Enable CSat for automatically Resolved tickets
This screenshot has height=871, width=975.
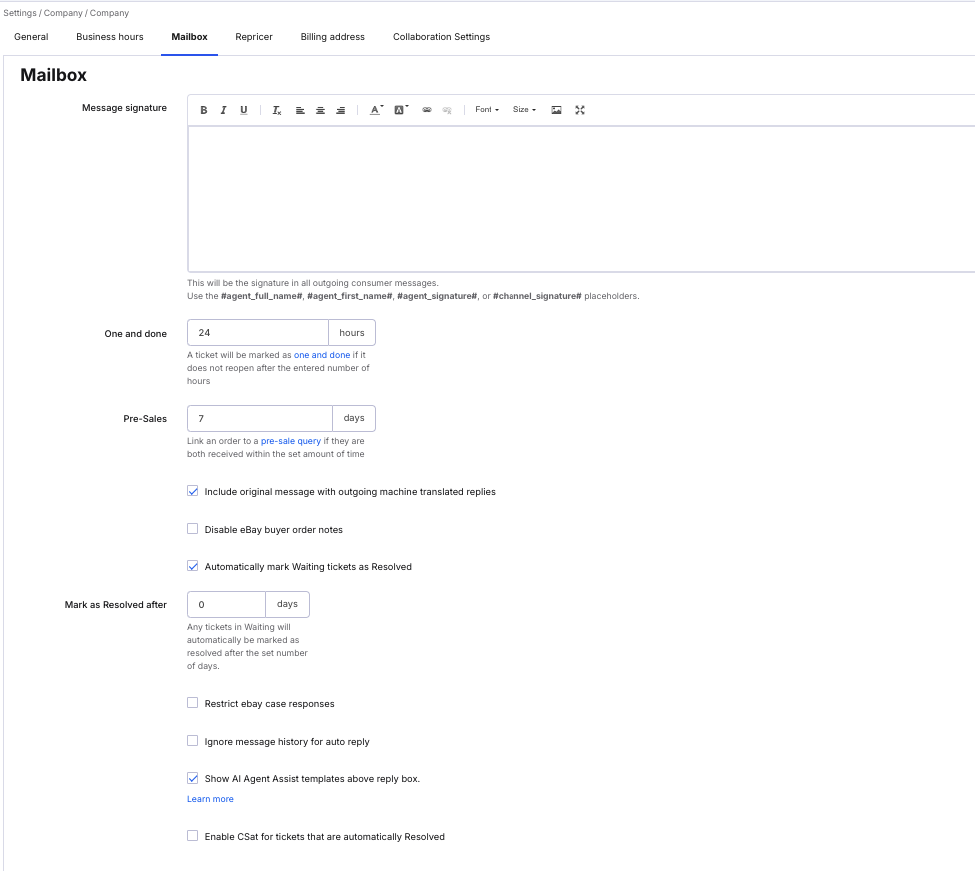(193, 836)
